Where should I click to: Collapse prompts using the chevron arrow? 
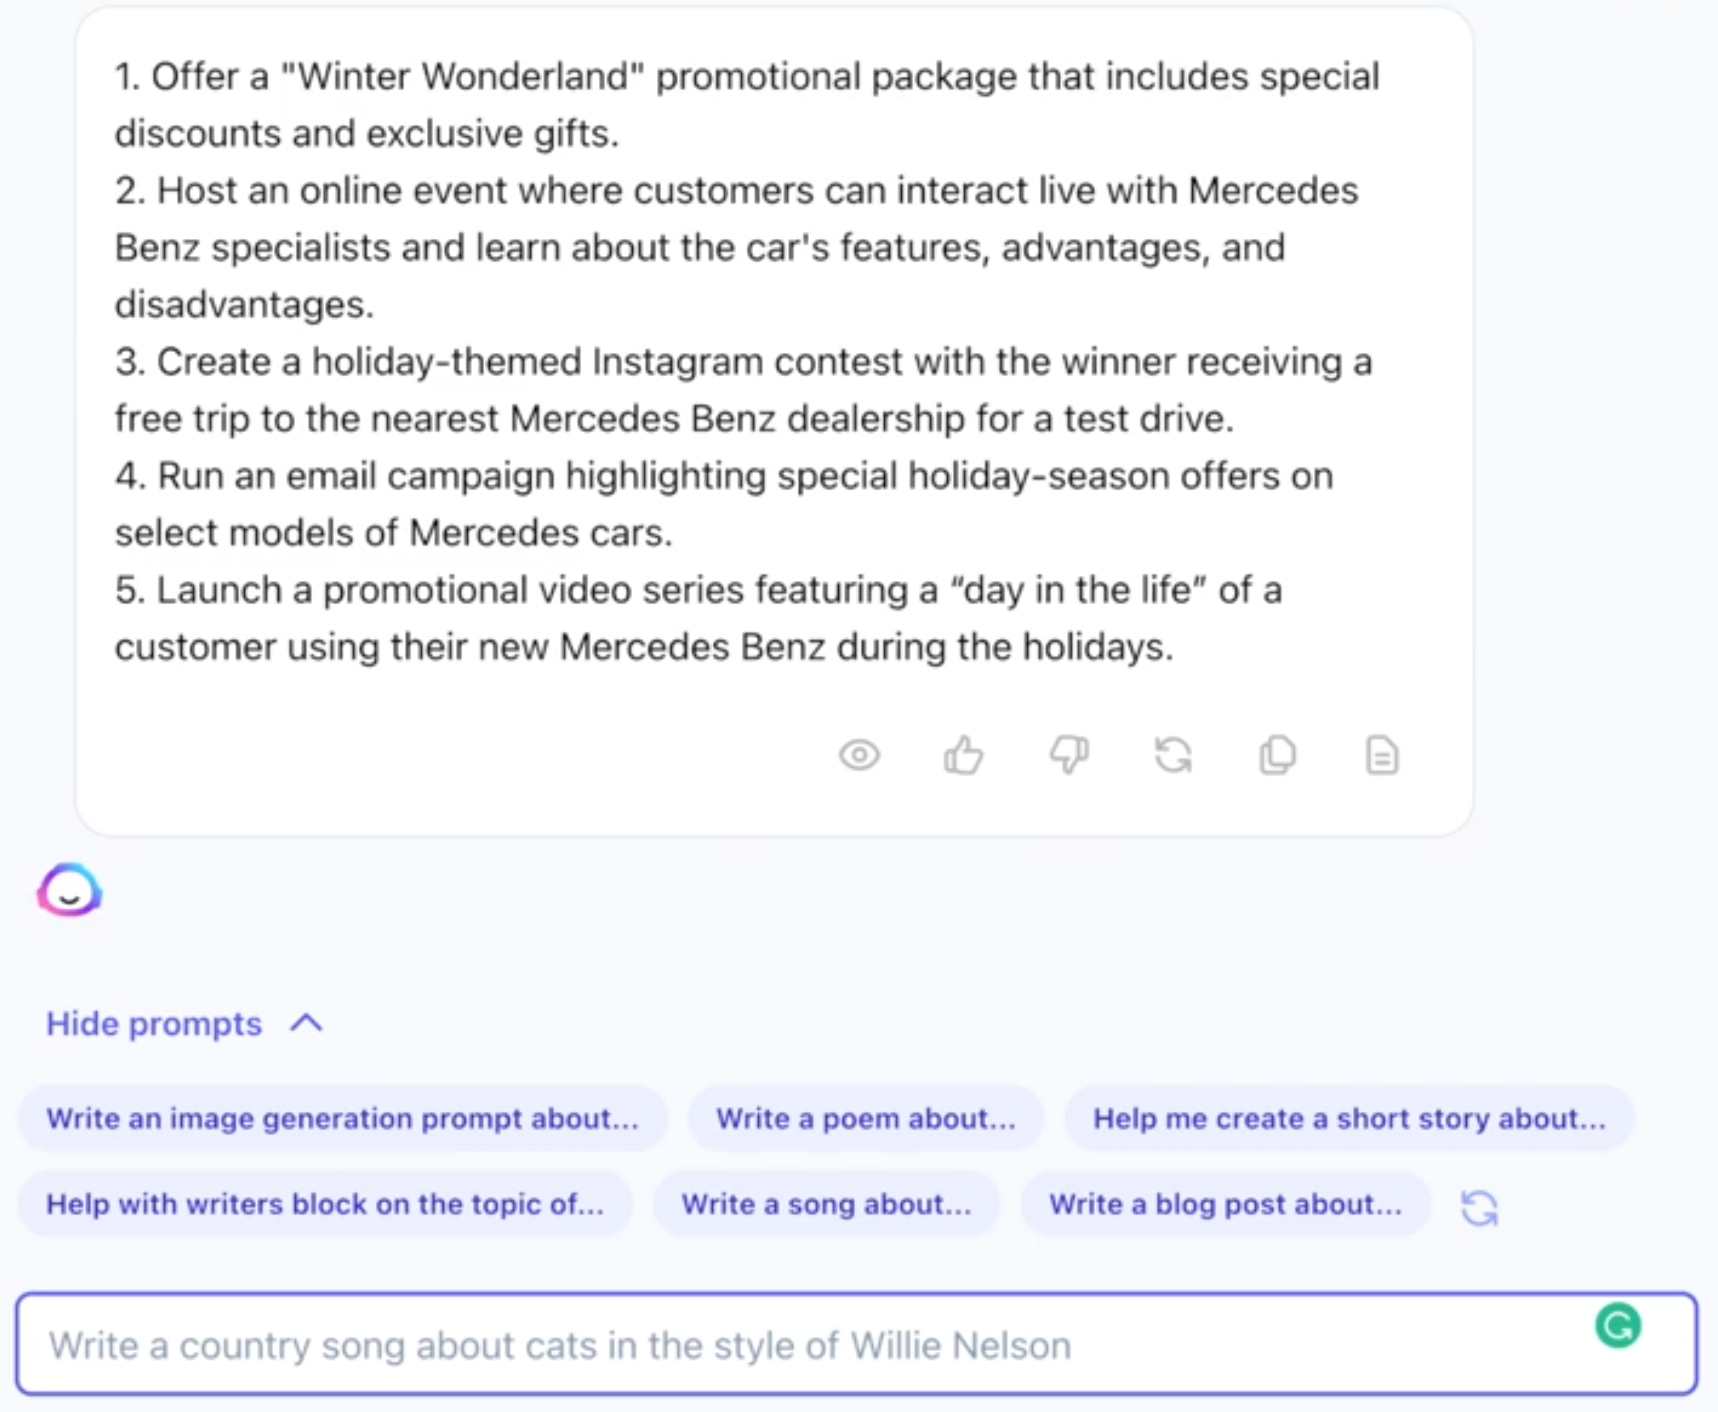coord(307,1023)
